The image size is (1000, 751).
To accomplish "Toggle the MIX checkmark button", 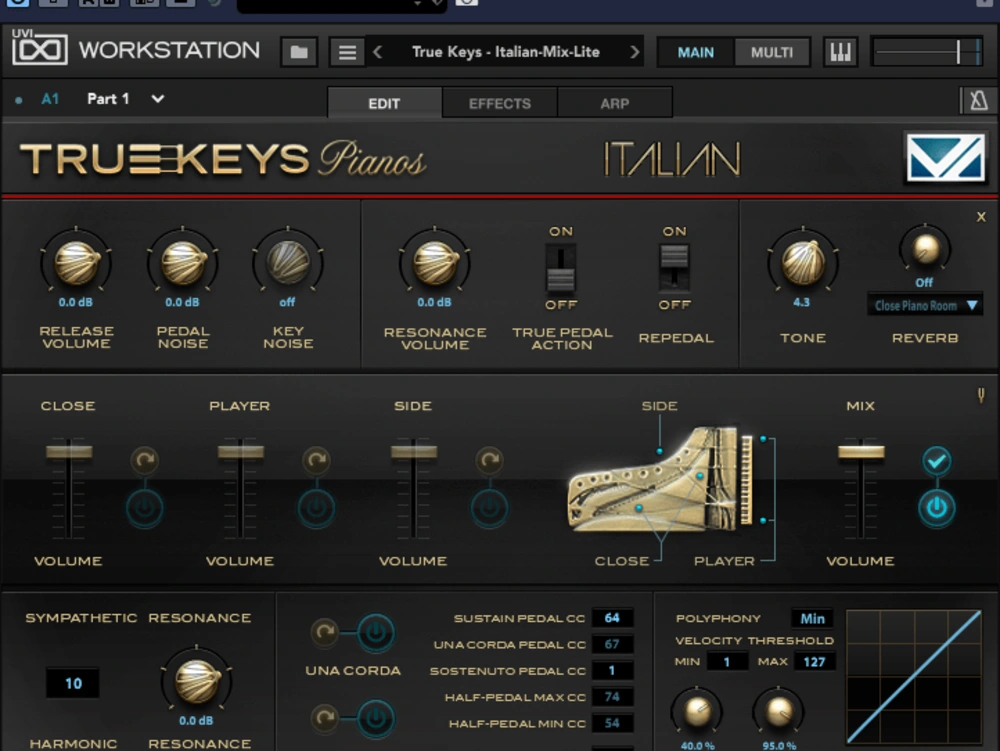I will [936, 460].
